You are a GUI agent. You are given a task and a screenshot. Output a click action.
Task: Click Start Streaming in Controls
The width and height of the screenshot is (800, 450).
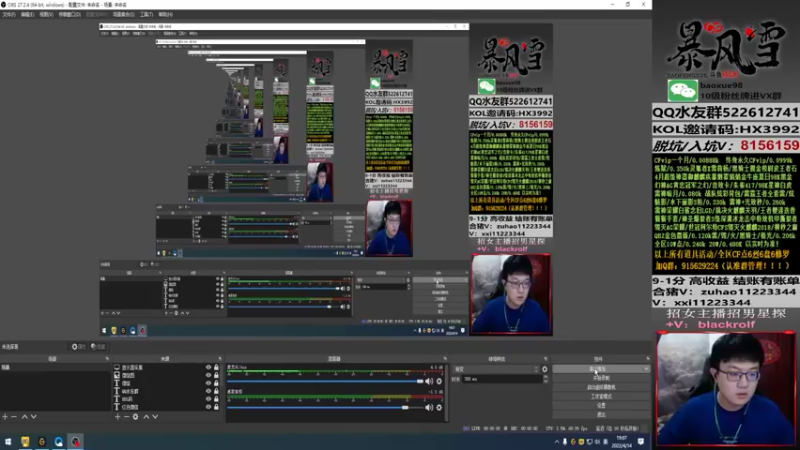tap(597, 369)
